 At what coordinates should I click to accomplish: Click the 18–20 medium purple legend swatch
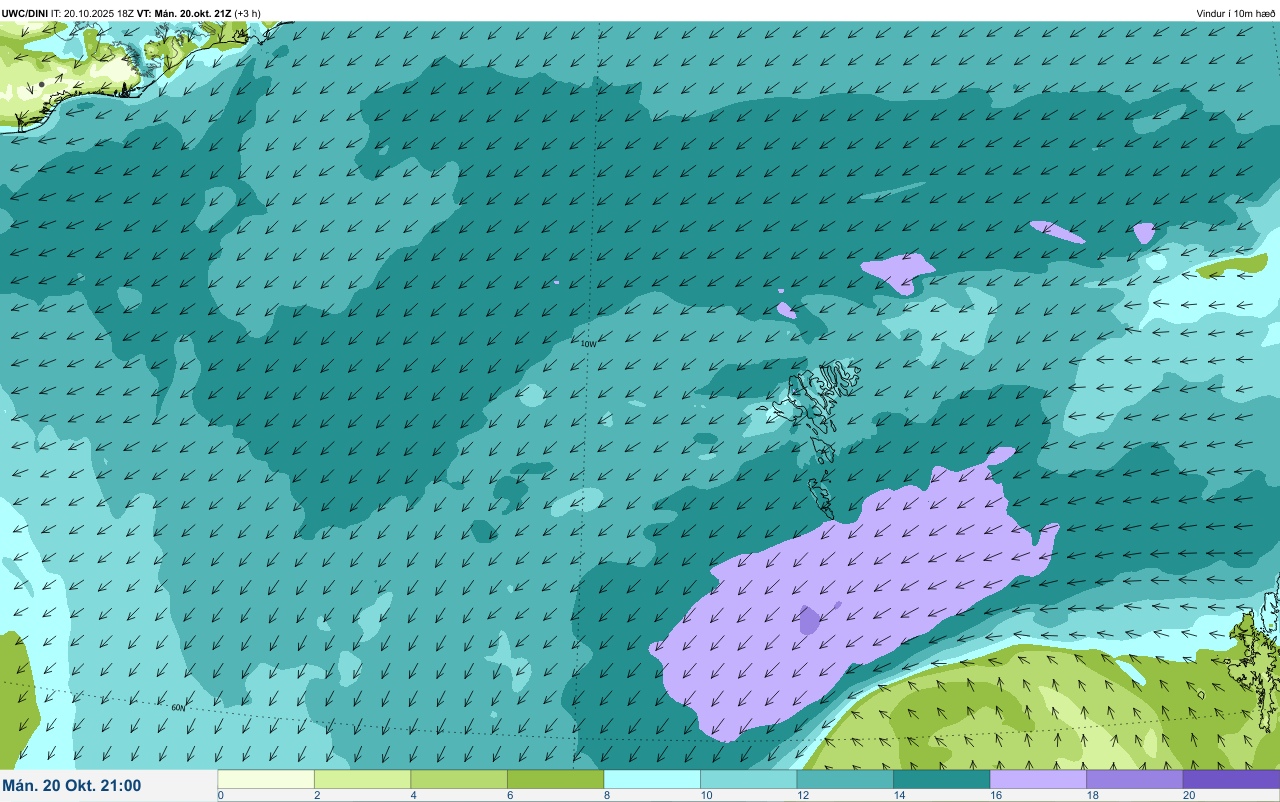tap(1134, 779)
